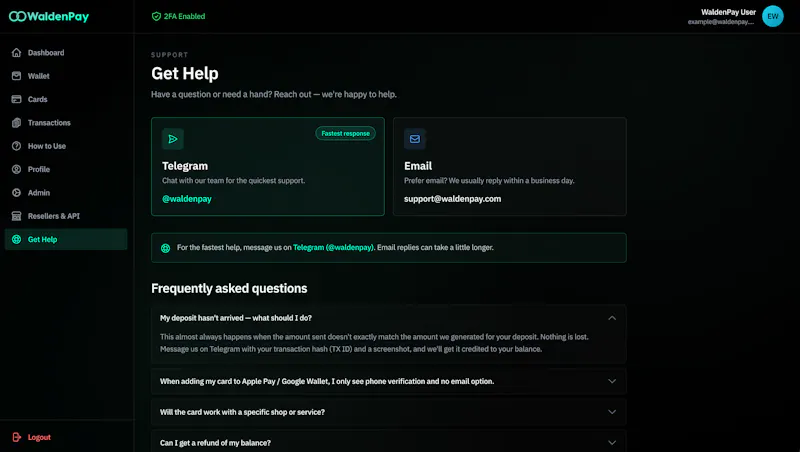800x452 pixels.
Task: Open Profile page
Action: (x=66, y=169)
